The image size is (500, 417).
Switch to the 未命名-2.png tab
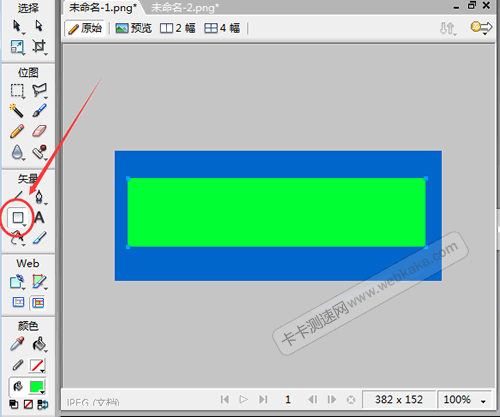pos(185,8)
